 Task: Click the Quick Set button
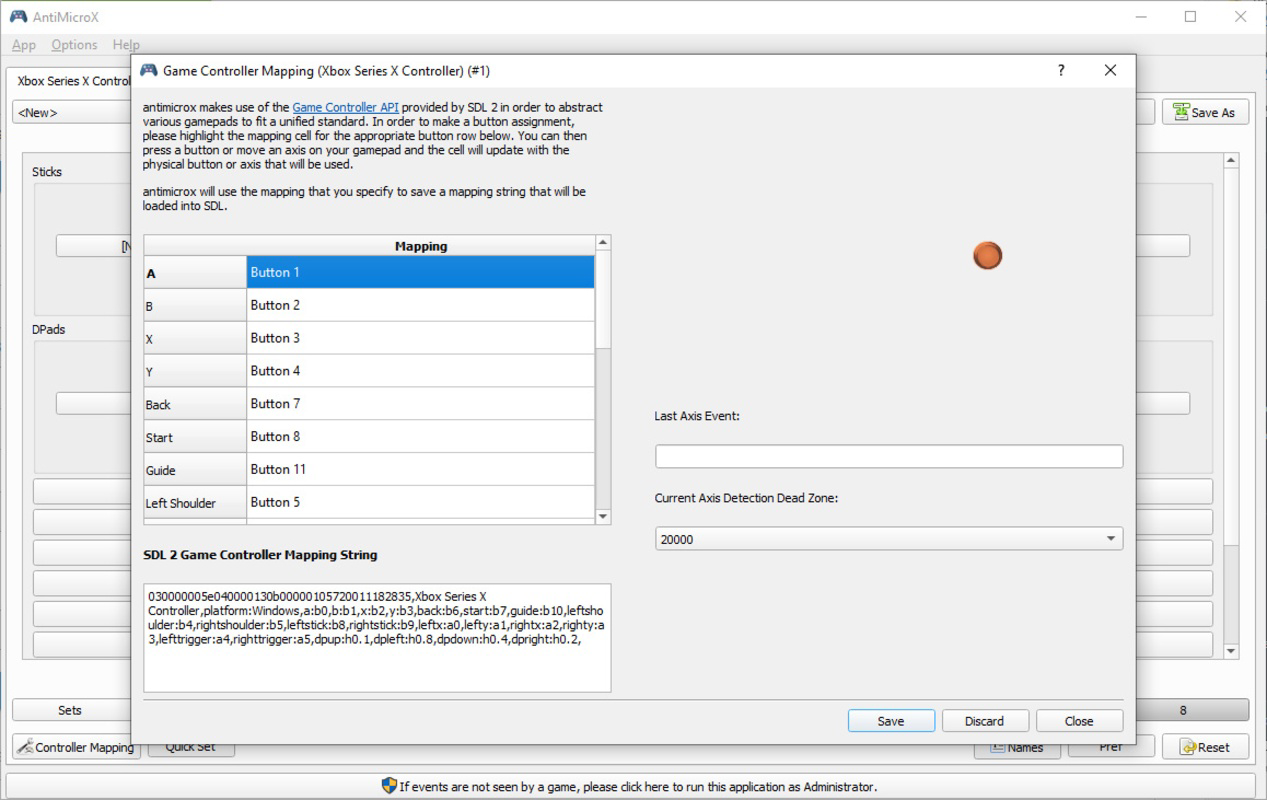[191, 749]
